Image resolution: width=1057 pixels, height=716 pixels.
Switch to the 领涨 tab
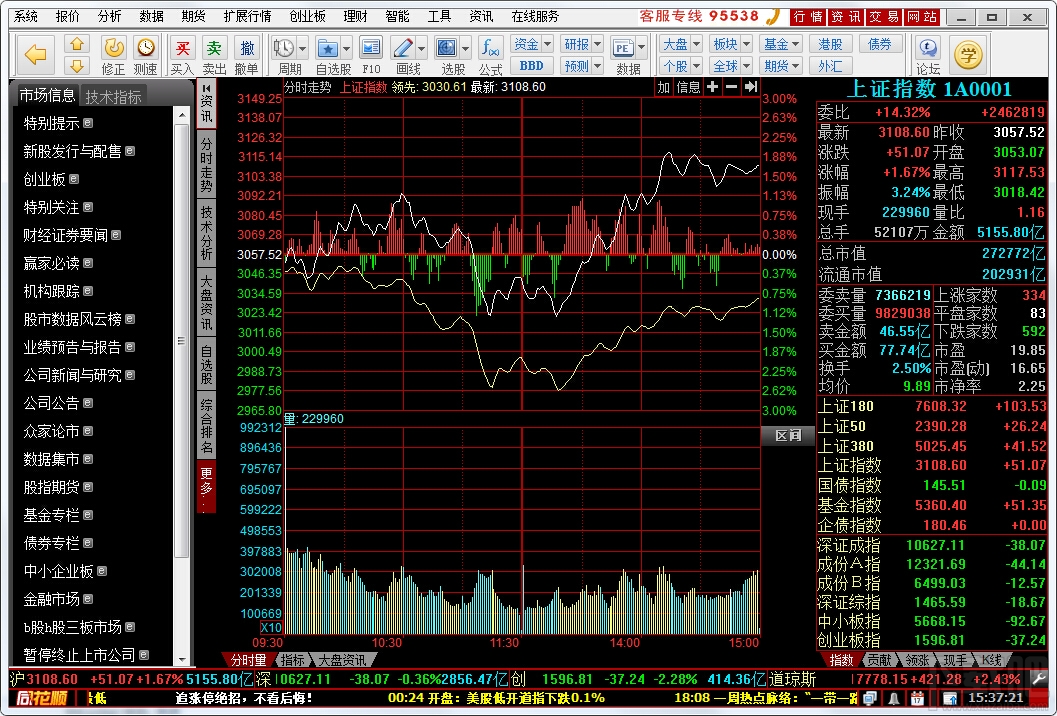point(917,660)
